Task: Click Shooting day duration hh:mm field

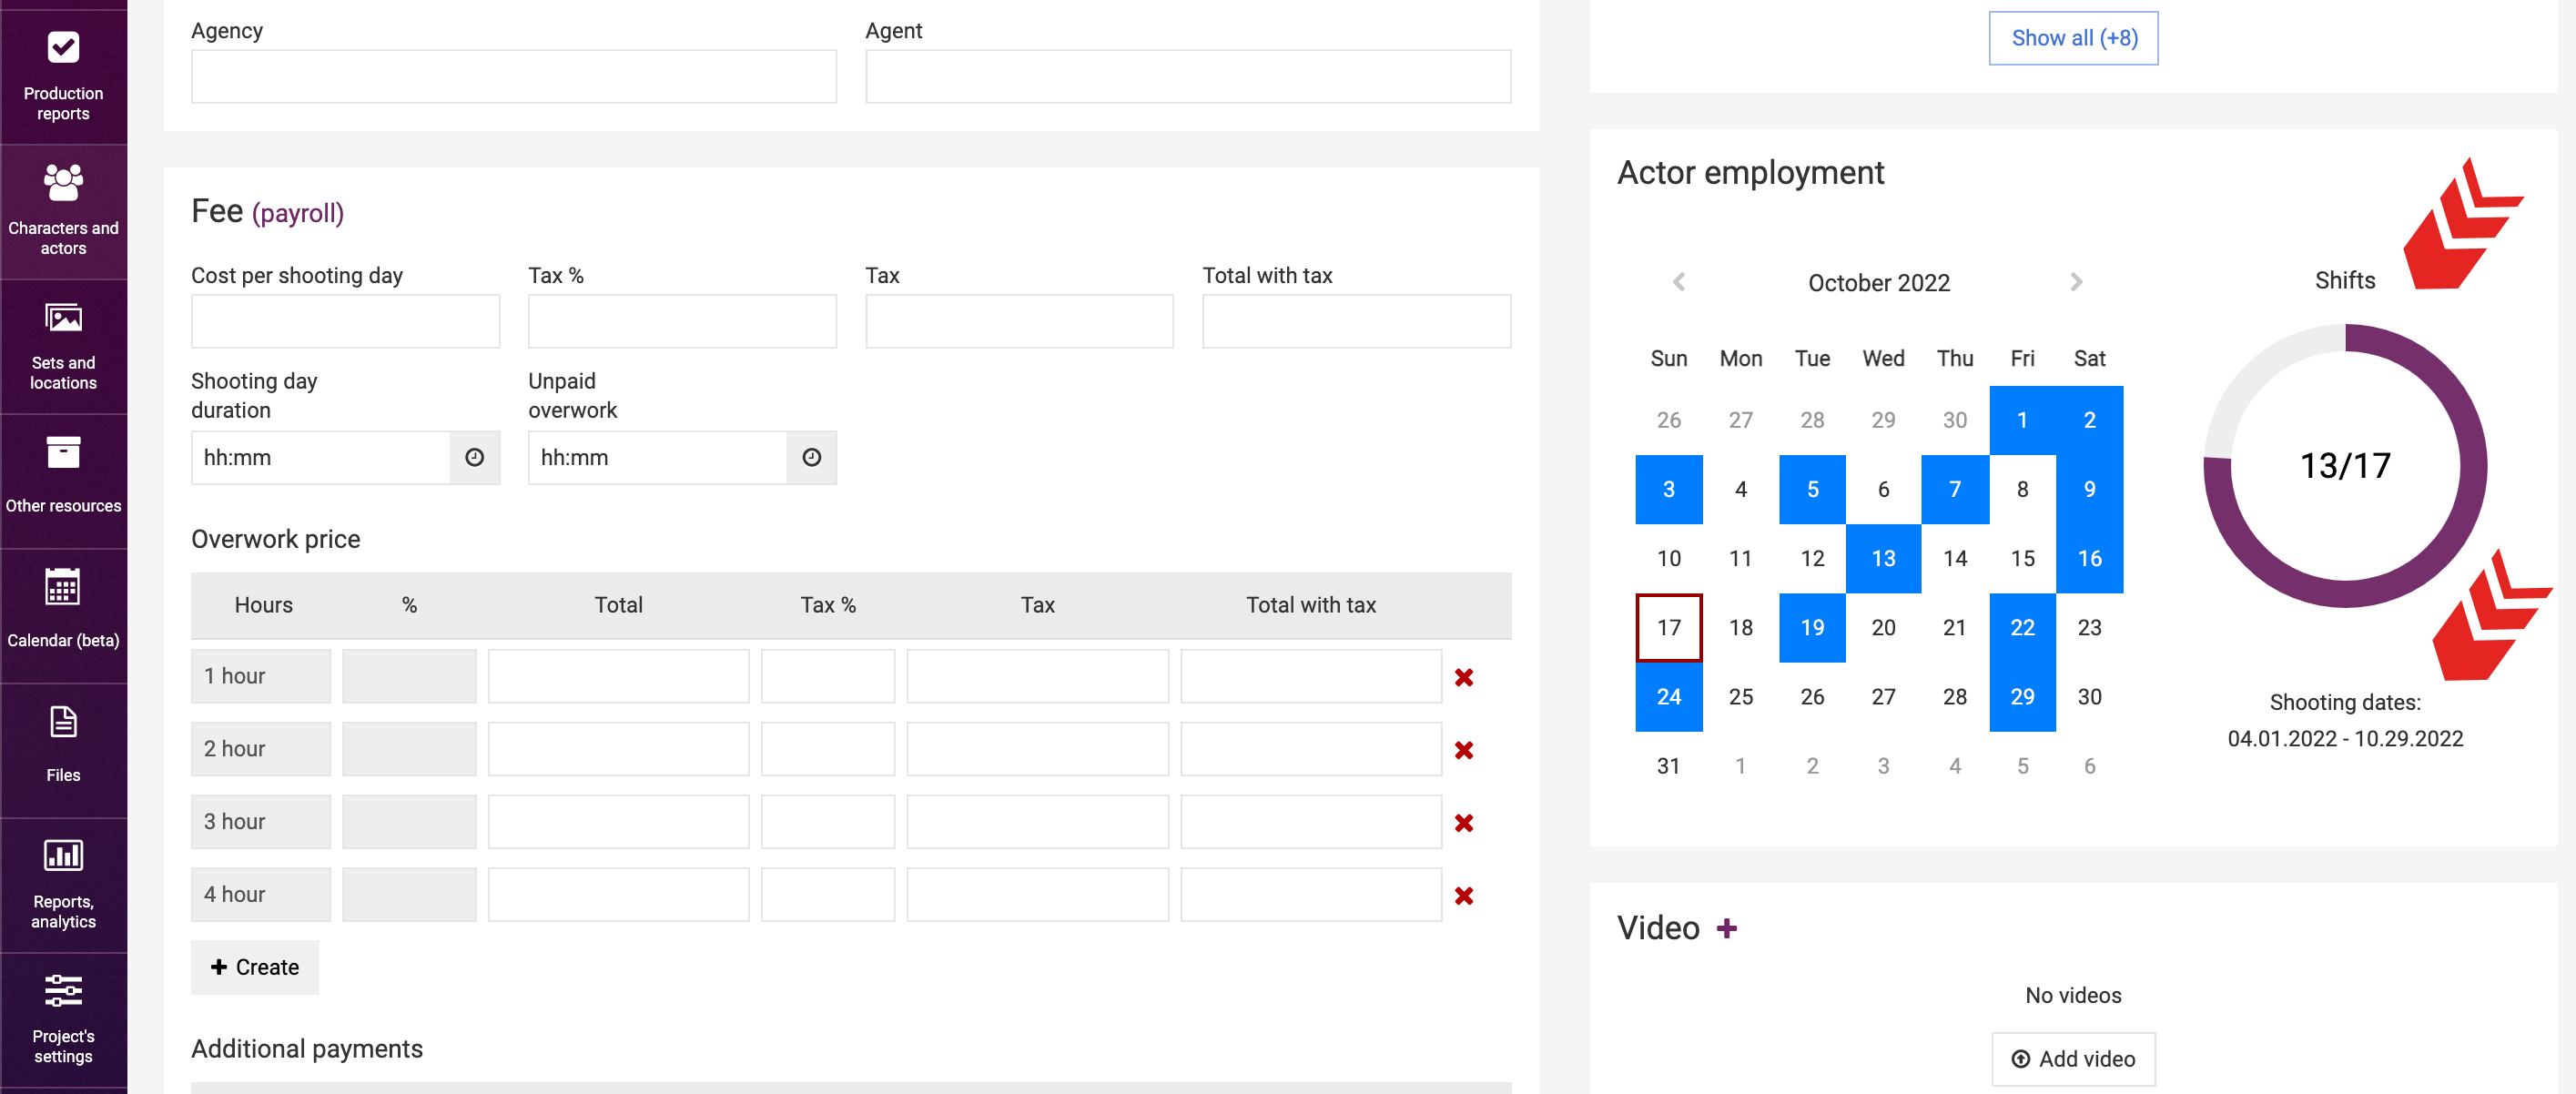Action: click(320, 458)
